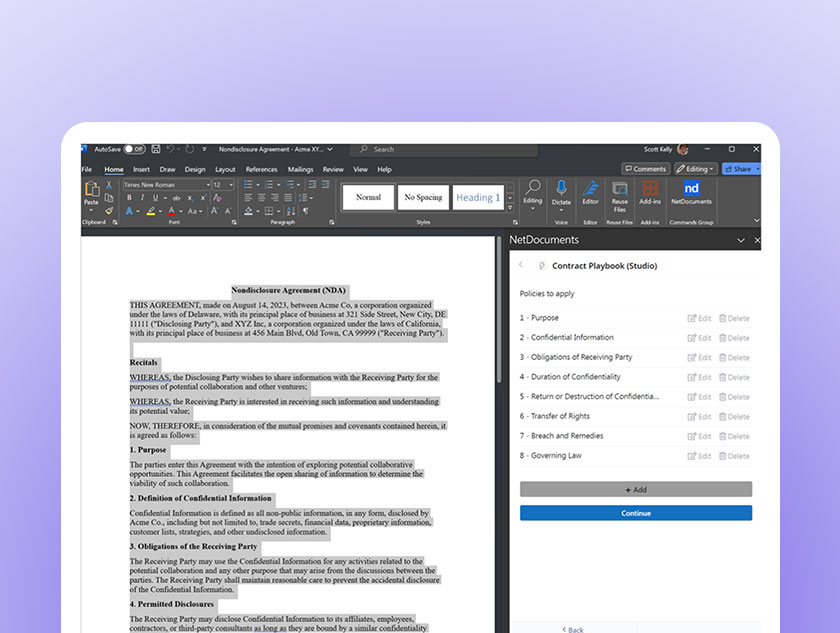Select the Format Painter brush
Screen dimensions: 840x633
[x=109, y=210]
